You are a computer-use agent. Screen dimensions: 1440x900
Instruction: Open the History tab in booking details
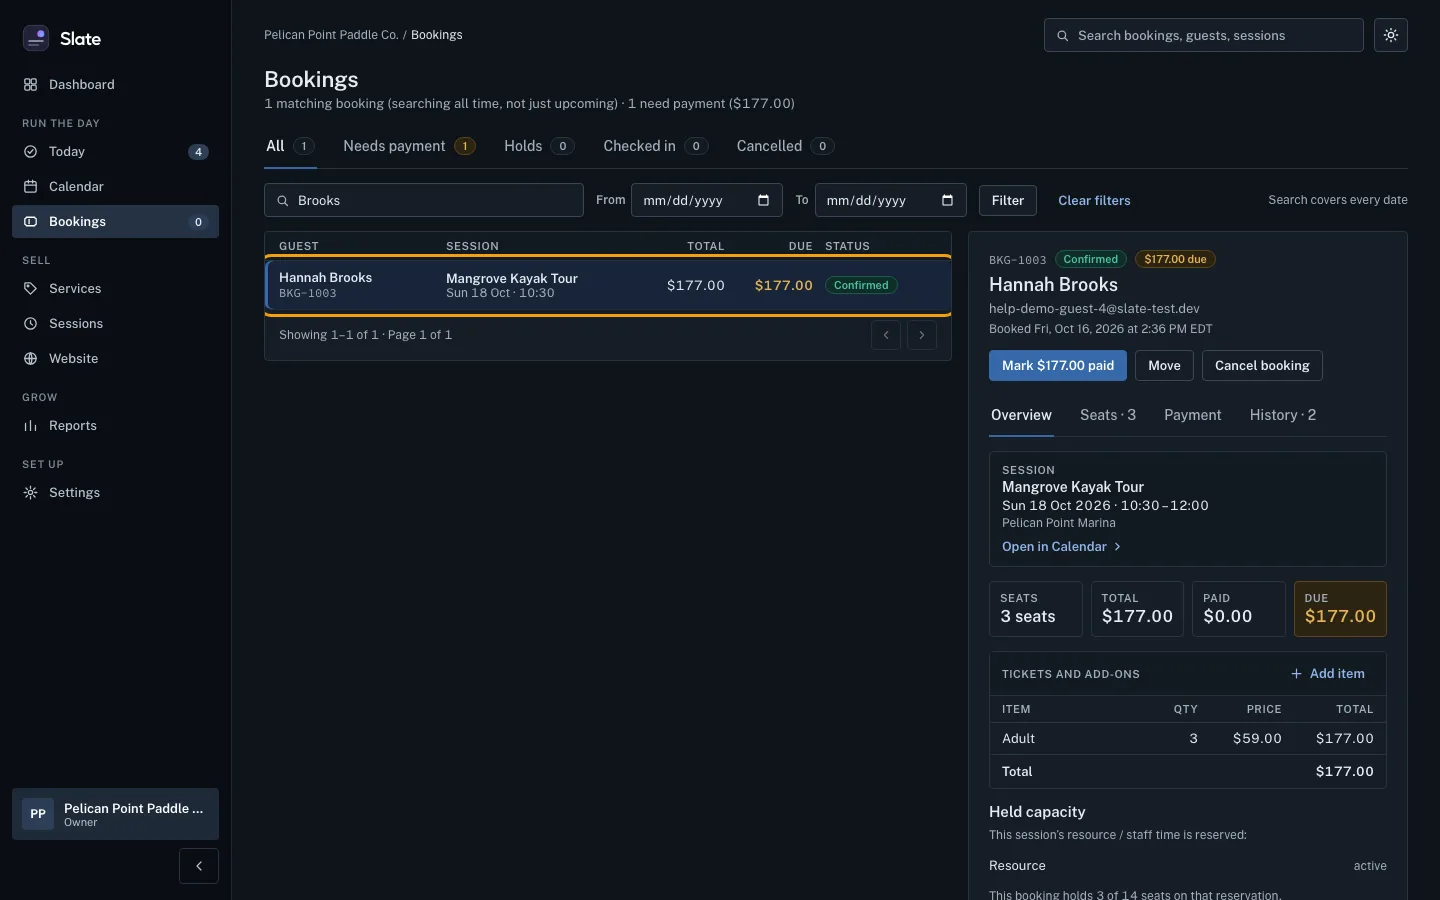coord(1283,415)
